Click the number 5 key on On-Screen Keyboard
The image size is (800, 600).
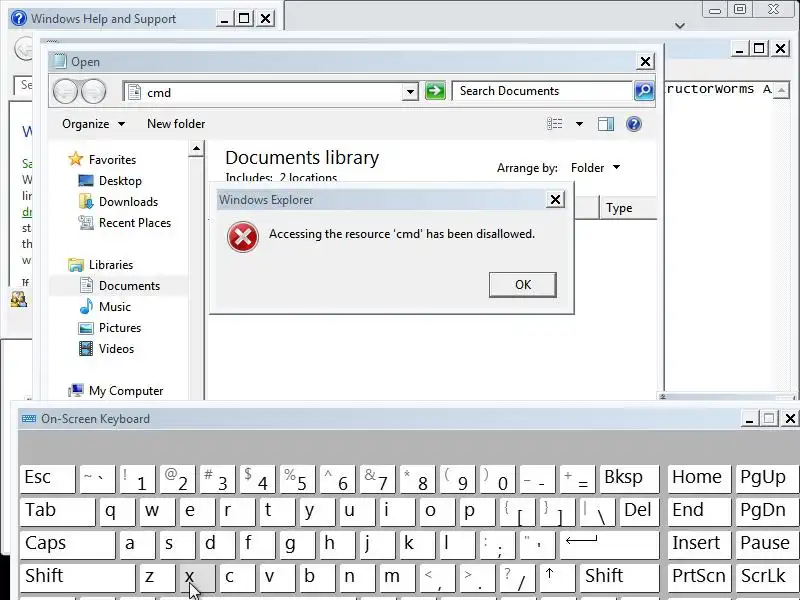pos(297,479)
